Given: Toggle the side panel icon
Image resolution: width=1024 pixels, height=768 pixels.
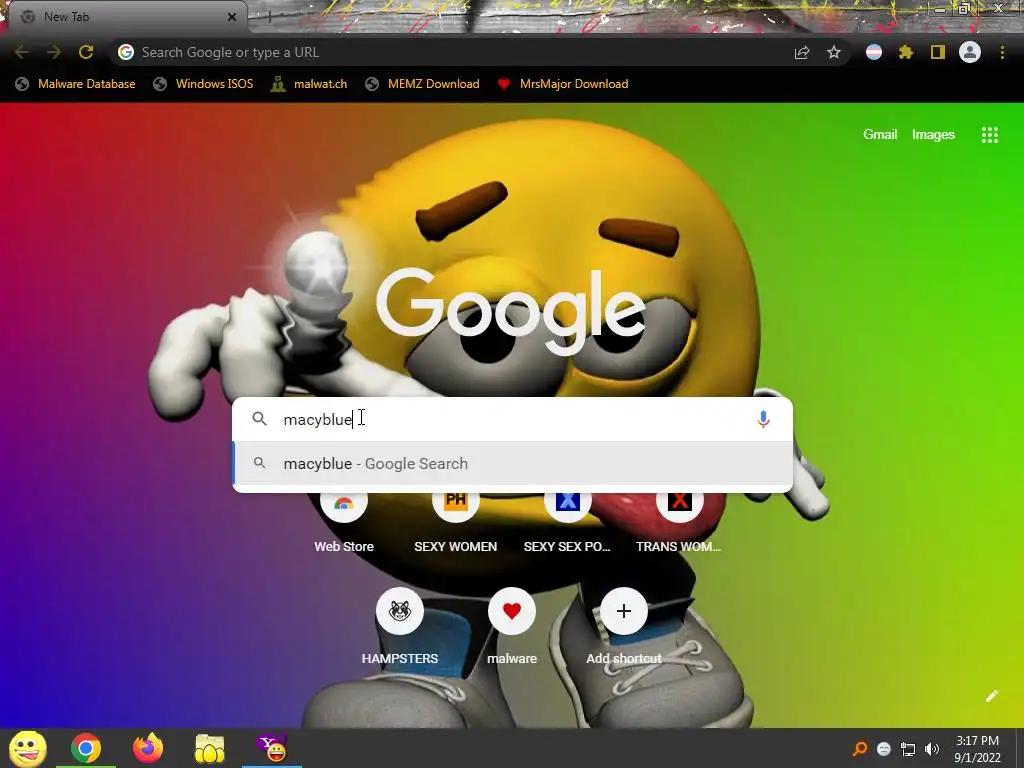Looking at the screenshot, I should point(938,52).
